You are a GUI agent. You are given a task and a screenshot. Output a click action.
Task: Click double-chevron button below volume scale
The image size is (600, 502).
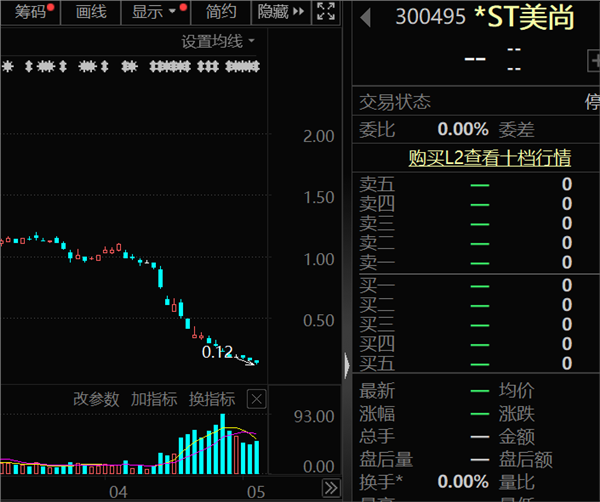tap(331, 488)
